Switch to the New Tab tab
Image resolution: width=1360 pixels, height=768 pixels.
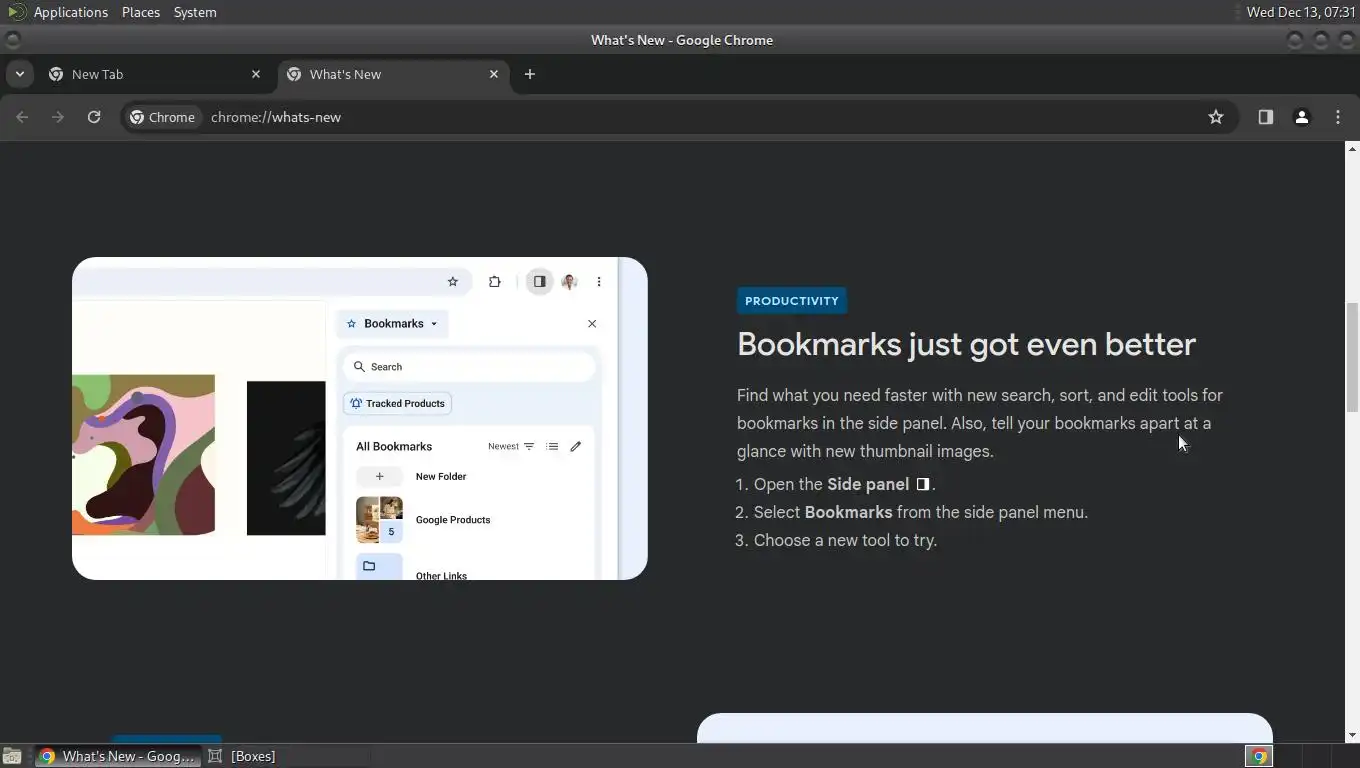tap(155, 74)
